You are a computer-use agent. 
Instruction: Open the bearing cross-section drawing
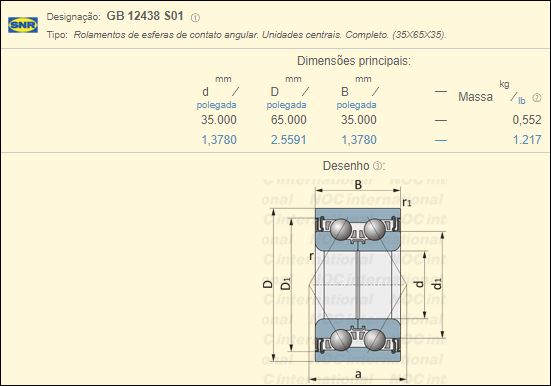[355, 281]
